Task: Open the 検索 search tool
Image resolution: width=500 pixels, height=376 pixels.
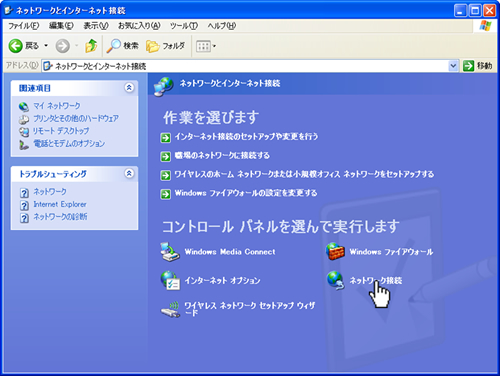Action: (x=122, y=46)
